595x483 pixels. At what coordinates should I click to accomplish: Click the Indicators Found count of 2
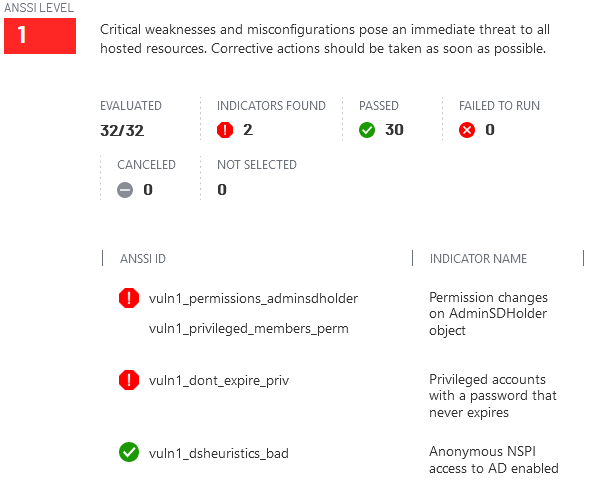[x=248, y=130]
